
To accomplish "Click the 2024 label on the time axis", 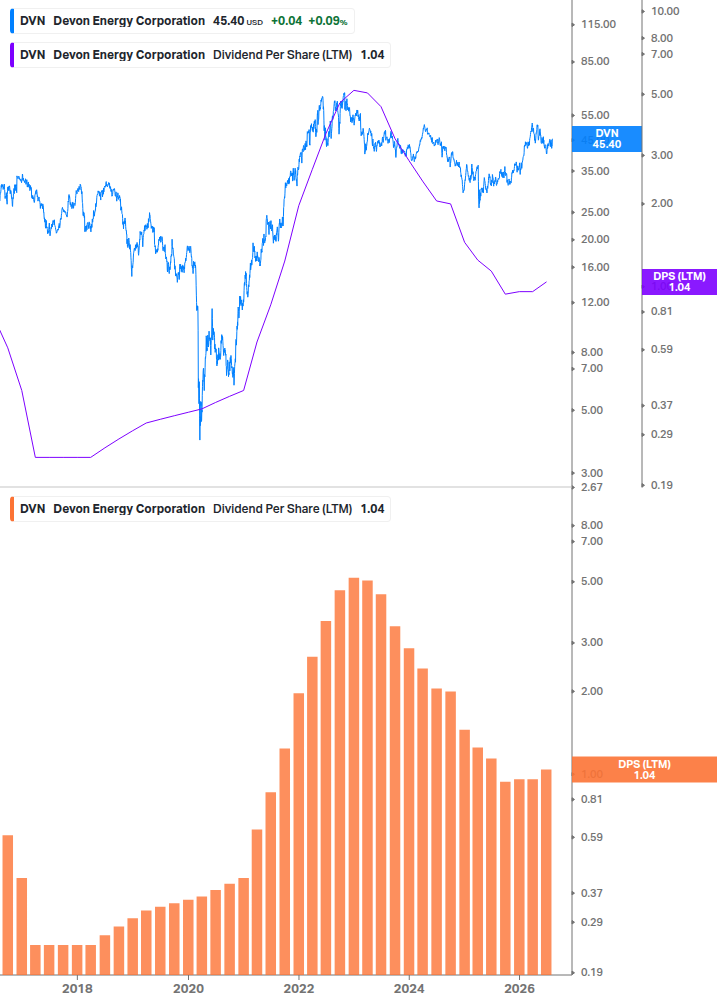I will coord(409,988).
